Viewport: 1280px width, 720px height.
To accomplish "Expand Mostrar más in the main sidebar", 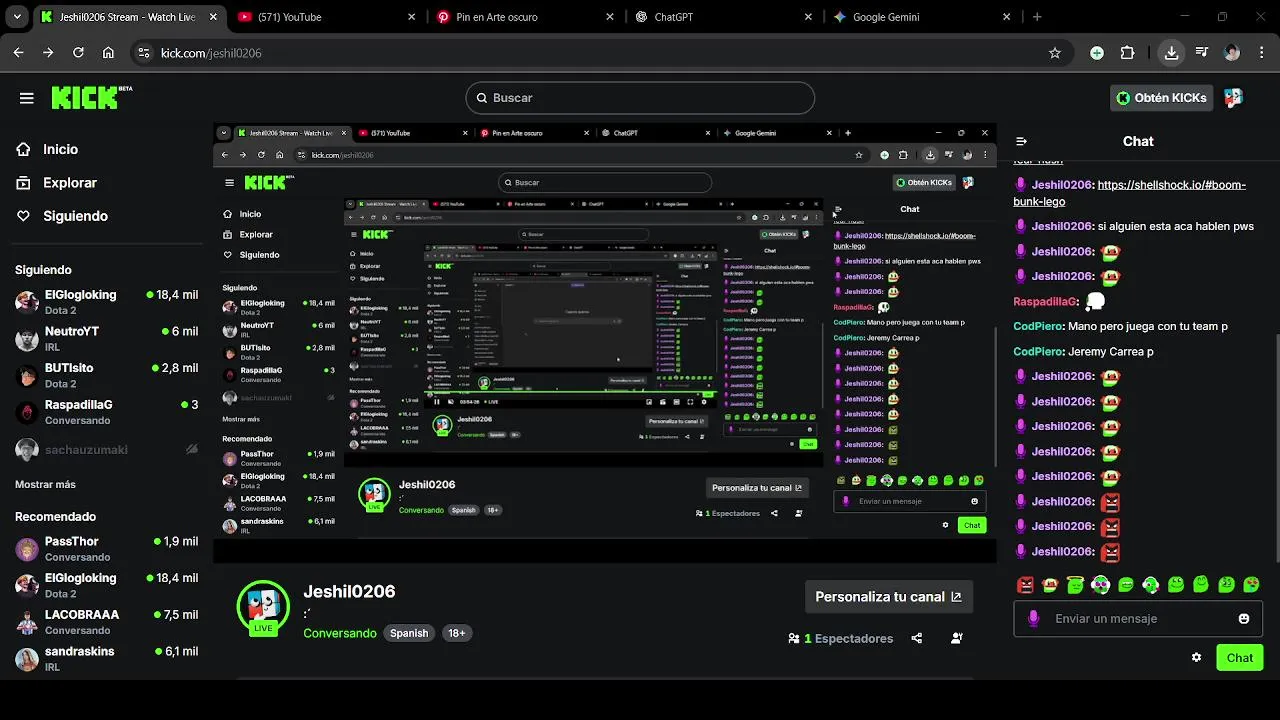I will pos(45,484).
